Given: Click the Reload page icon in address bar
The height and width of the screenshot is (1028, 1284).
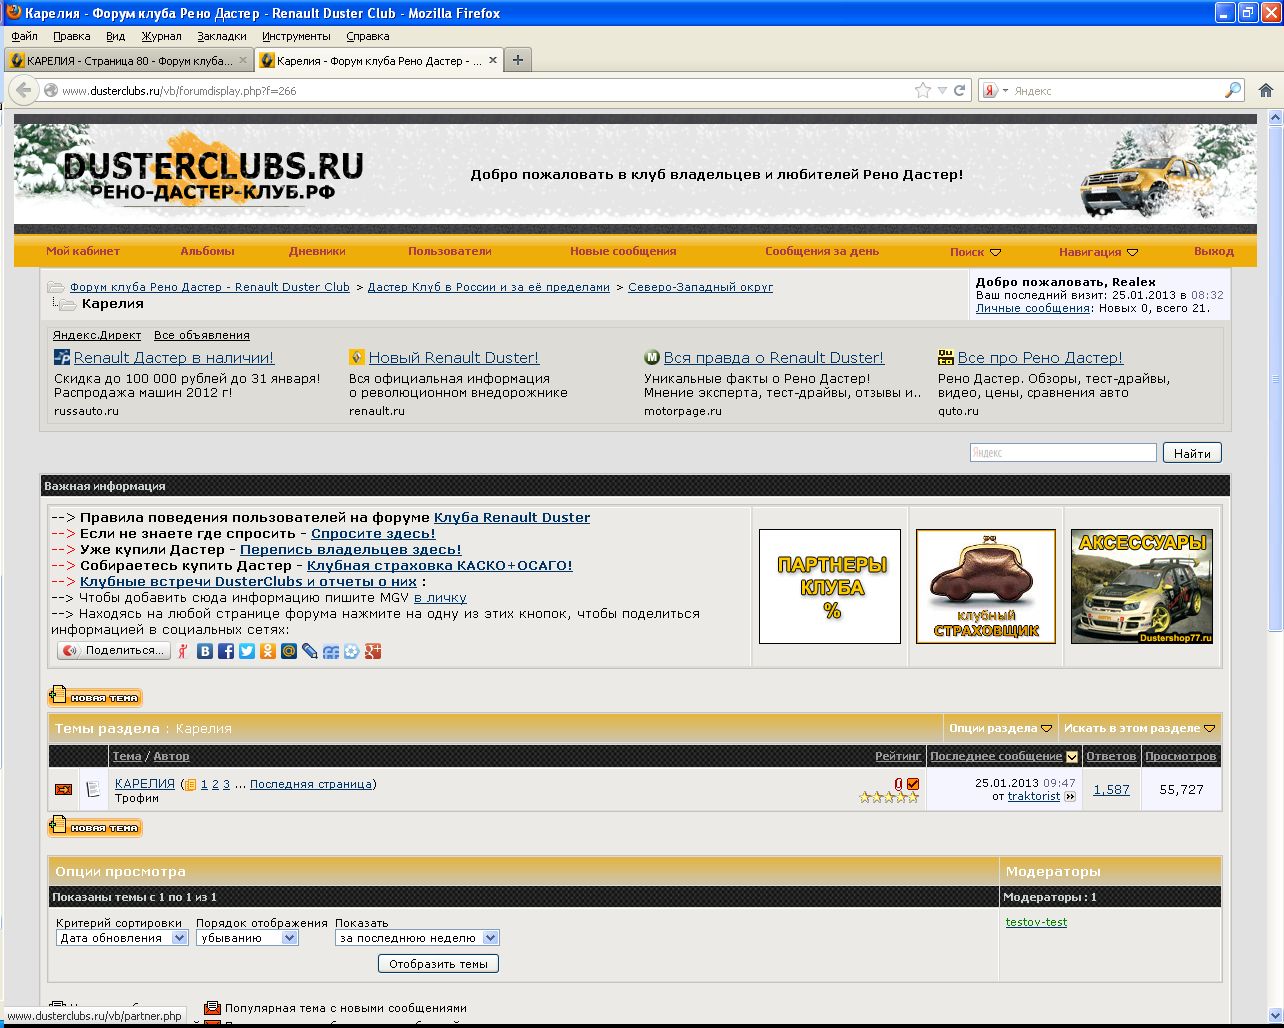Looking at the screenshot, I should coord(959,90).
